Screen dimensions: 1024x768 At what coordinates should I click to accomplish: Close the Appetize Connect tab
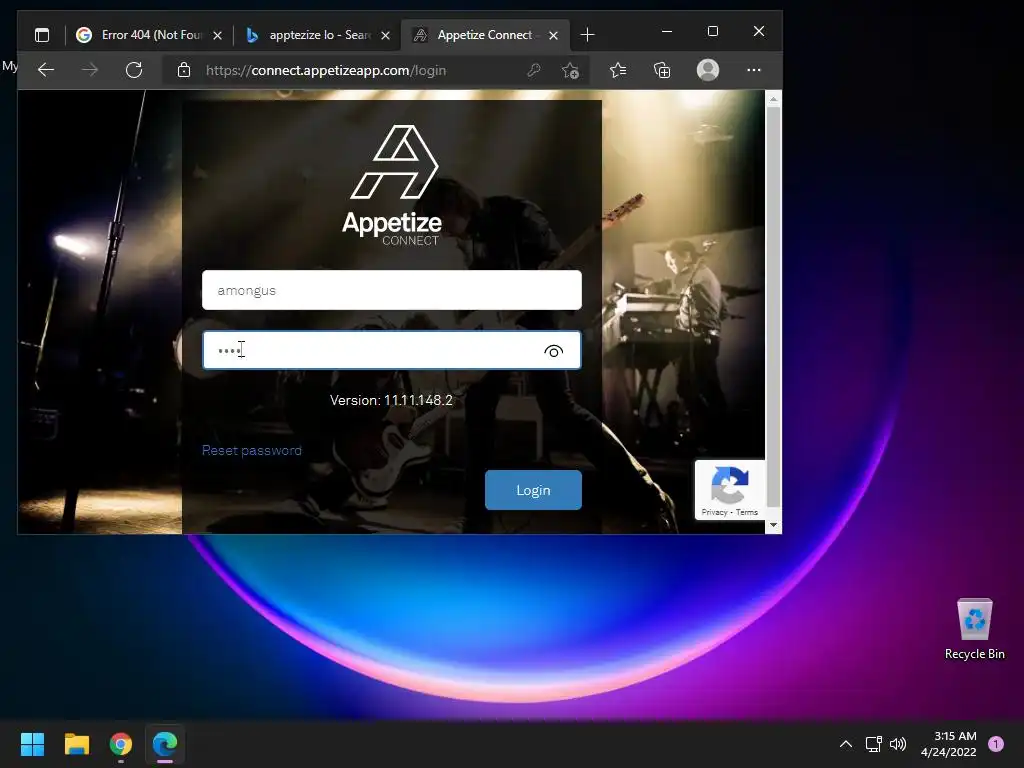[553, 35]
